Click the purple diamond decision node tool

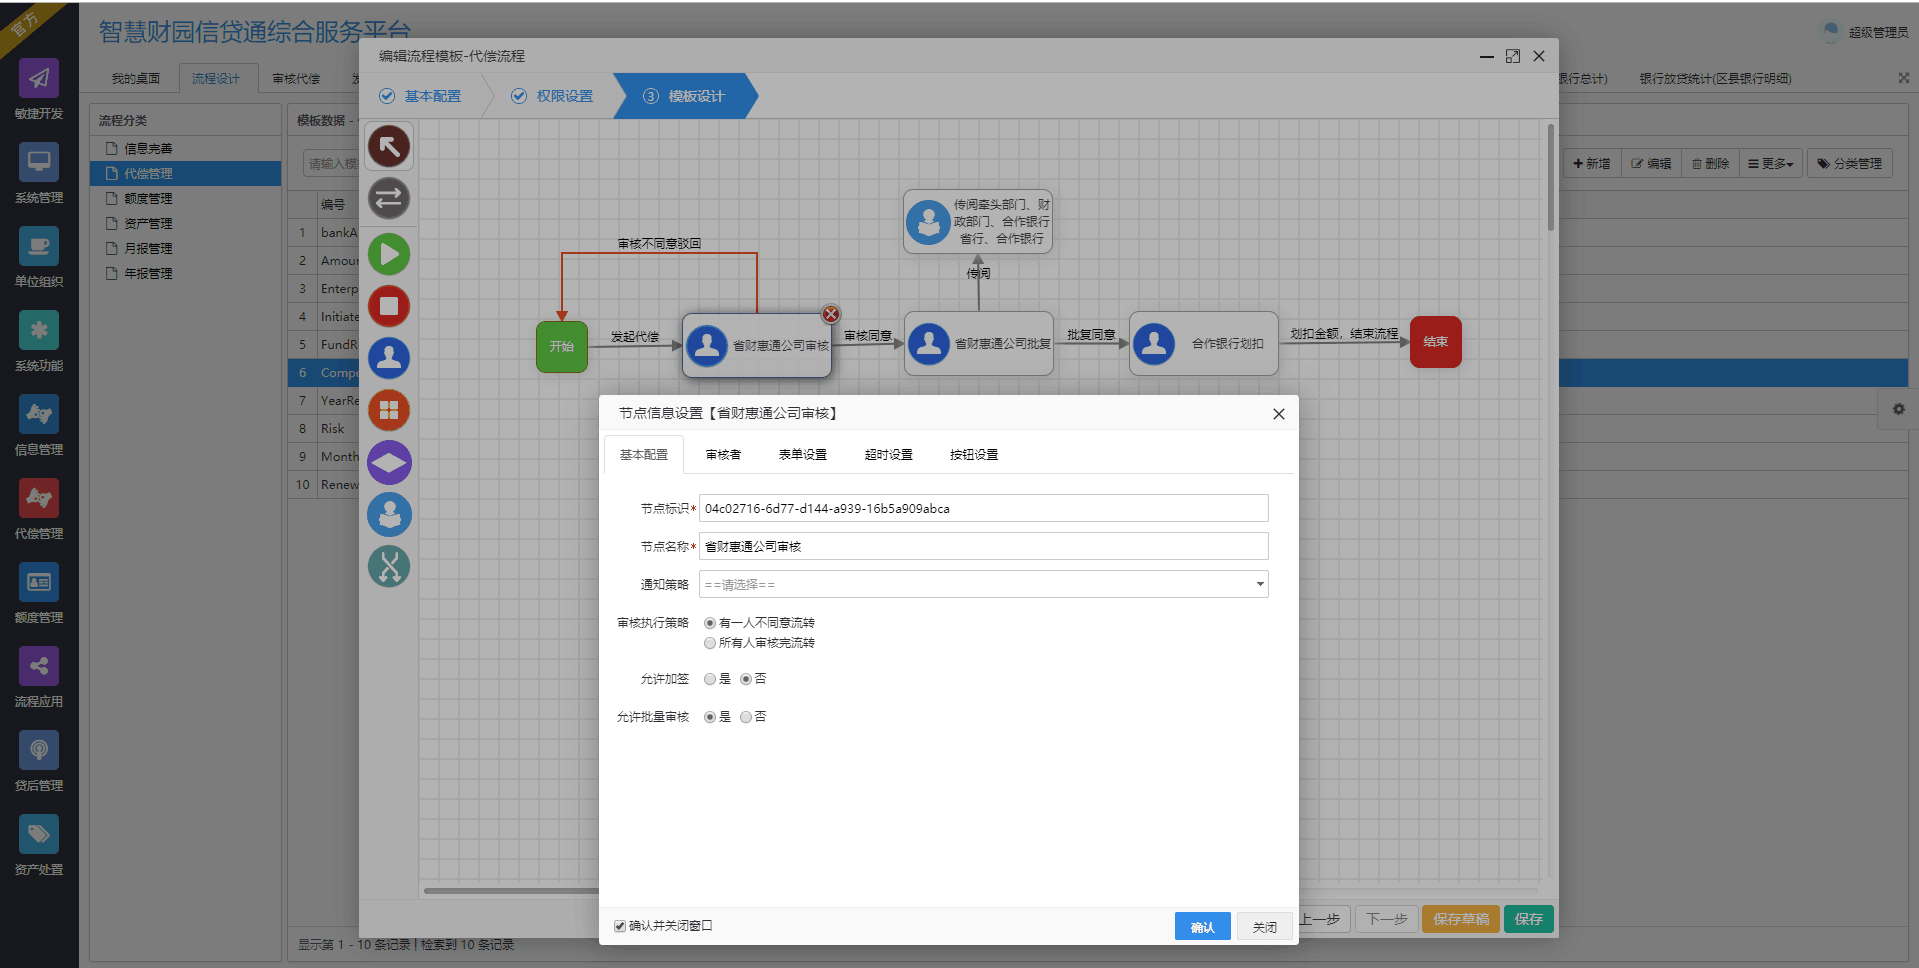[x=389, y=462]
